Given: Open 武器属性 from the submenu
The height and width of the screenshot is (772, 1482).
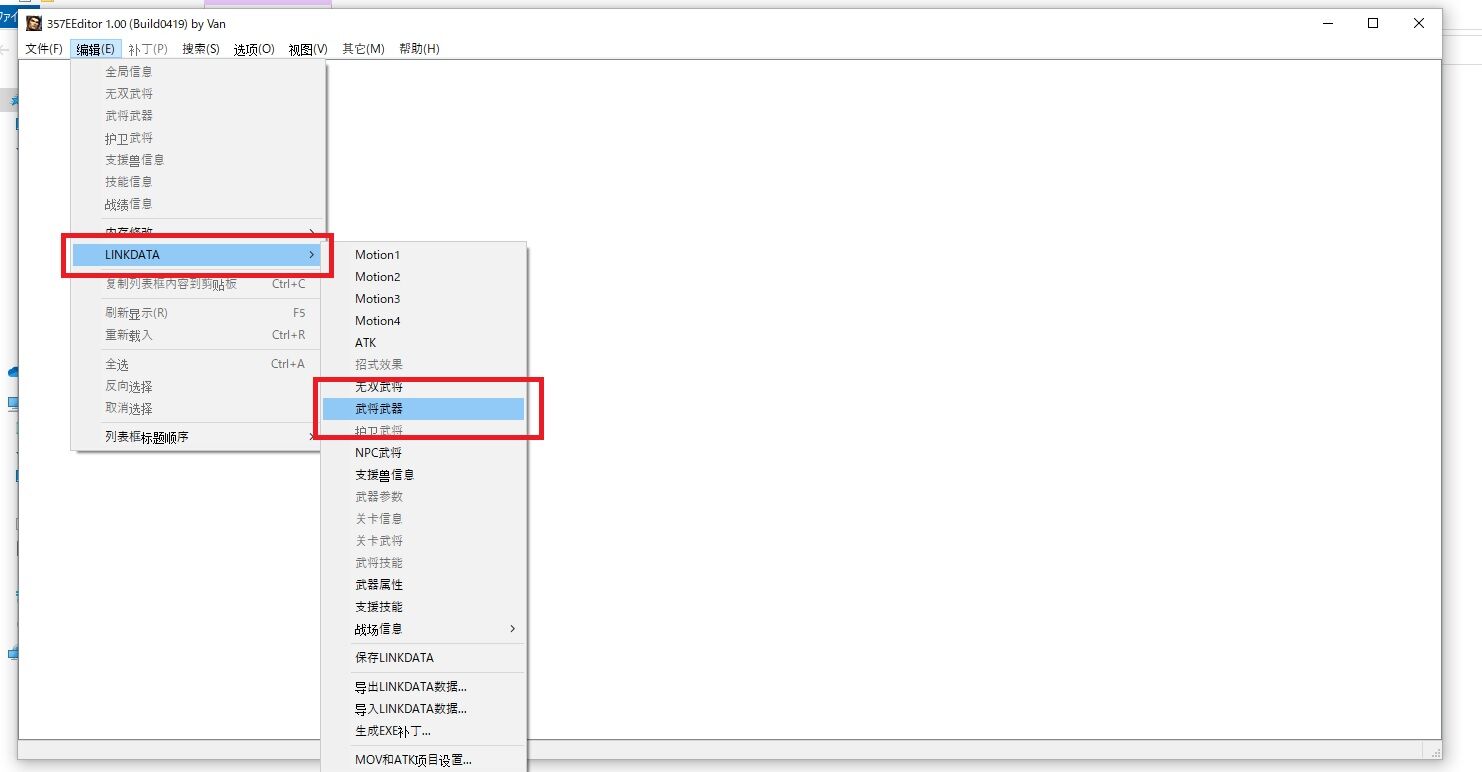Looking at the screenshot, I should pos(425,585).
